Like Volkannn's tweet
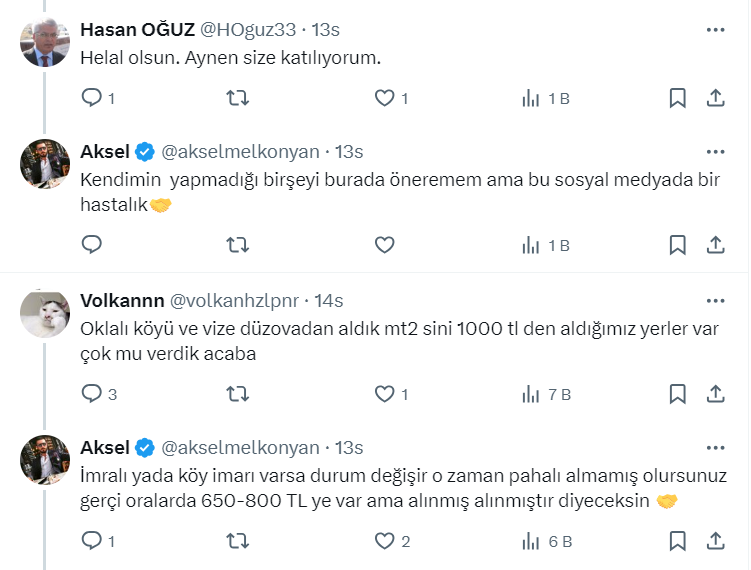This screenshot has width=751, height=570. 384,394
